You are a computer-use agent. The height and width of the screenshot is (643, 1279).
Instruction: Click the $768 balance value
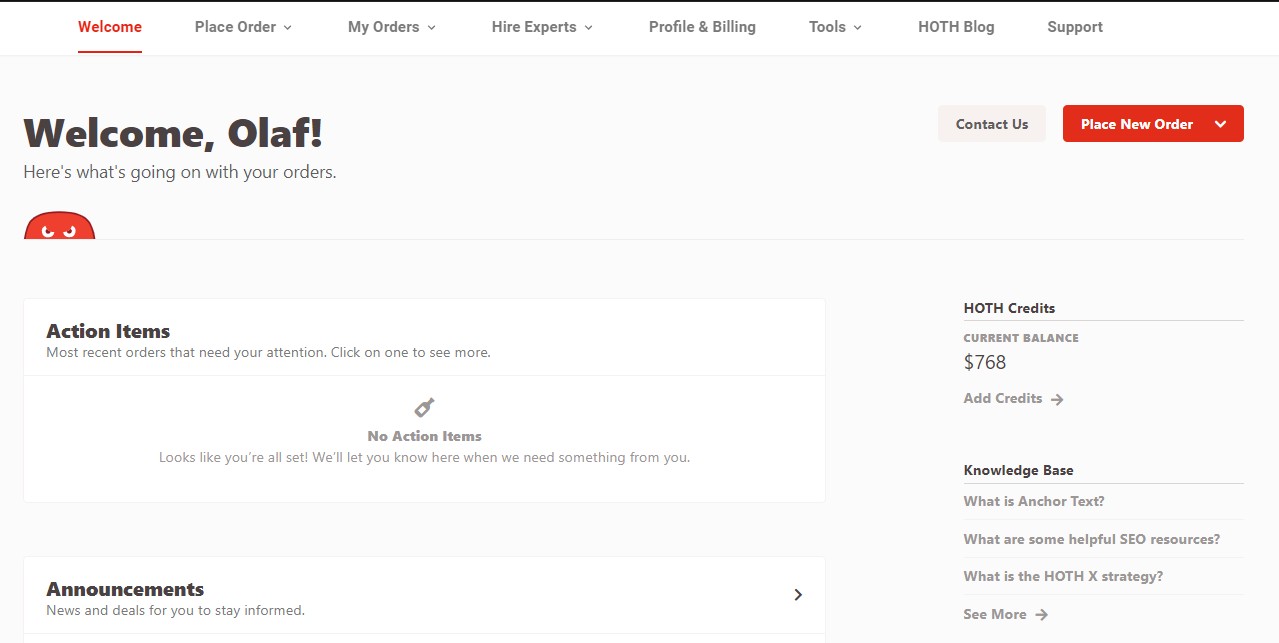click(985, 362)
